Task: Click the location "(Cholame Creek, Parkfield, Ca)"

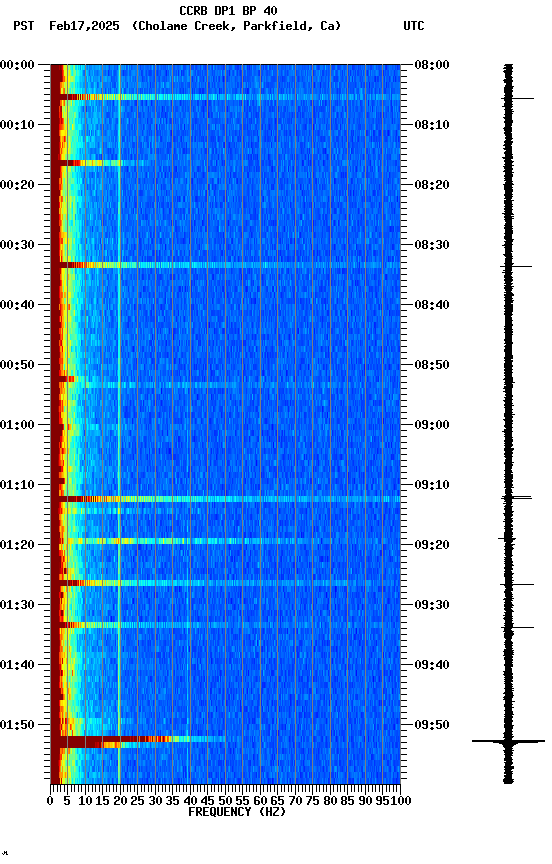Action: pyautogui.click(x=236, y=26)
